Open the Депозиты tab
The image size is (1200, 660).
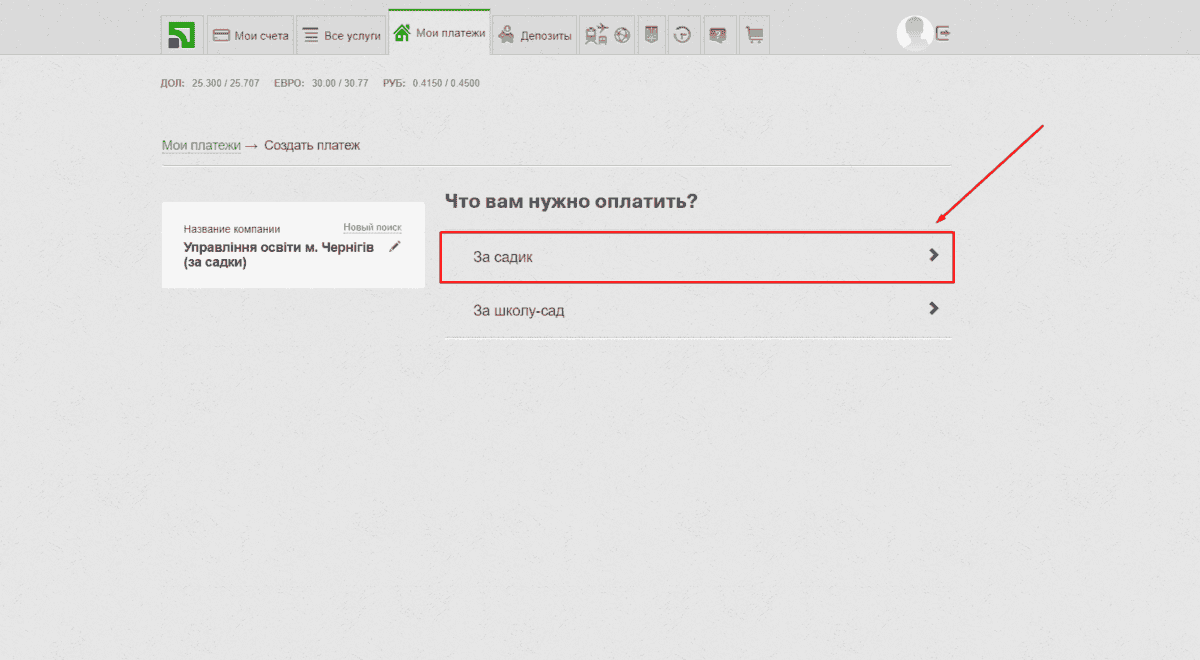(534, 35)
